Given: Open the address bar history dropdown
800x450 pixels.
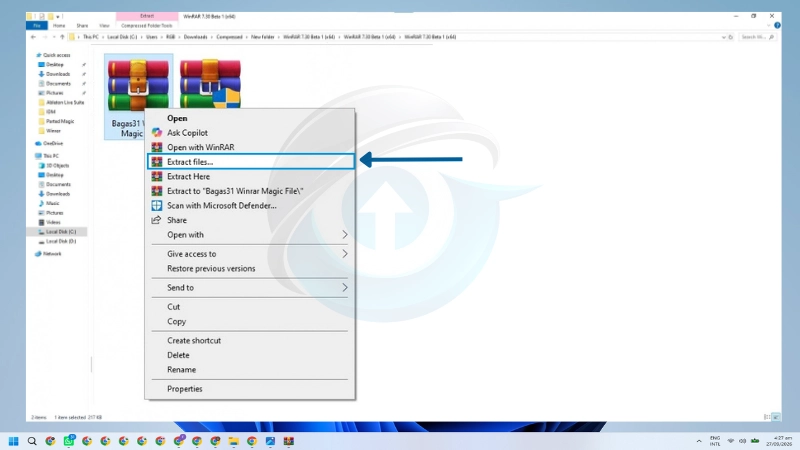Looking at the screenshot, I should pos(723,37).
